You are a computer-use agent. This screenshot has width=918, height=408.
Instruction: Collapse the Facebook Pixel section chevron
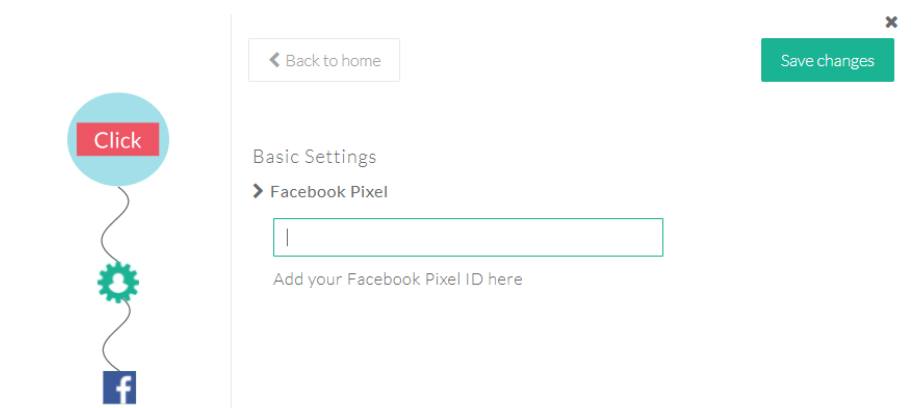(258, 191)
